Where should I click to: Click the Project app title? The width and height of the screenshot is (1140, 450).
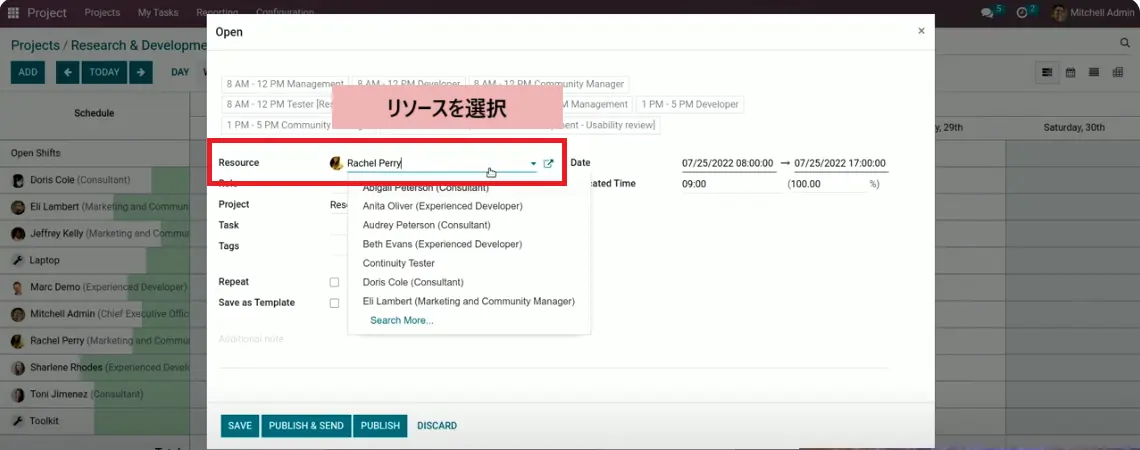[47, 12]
